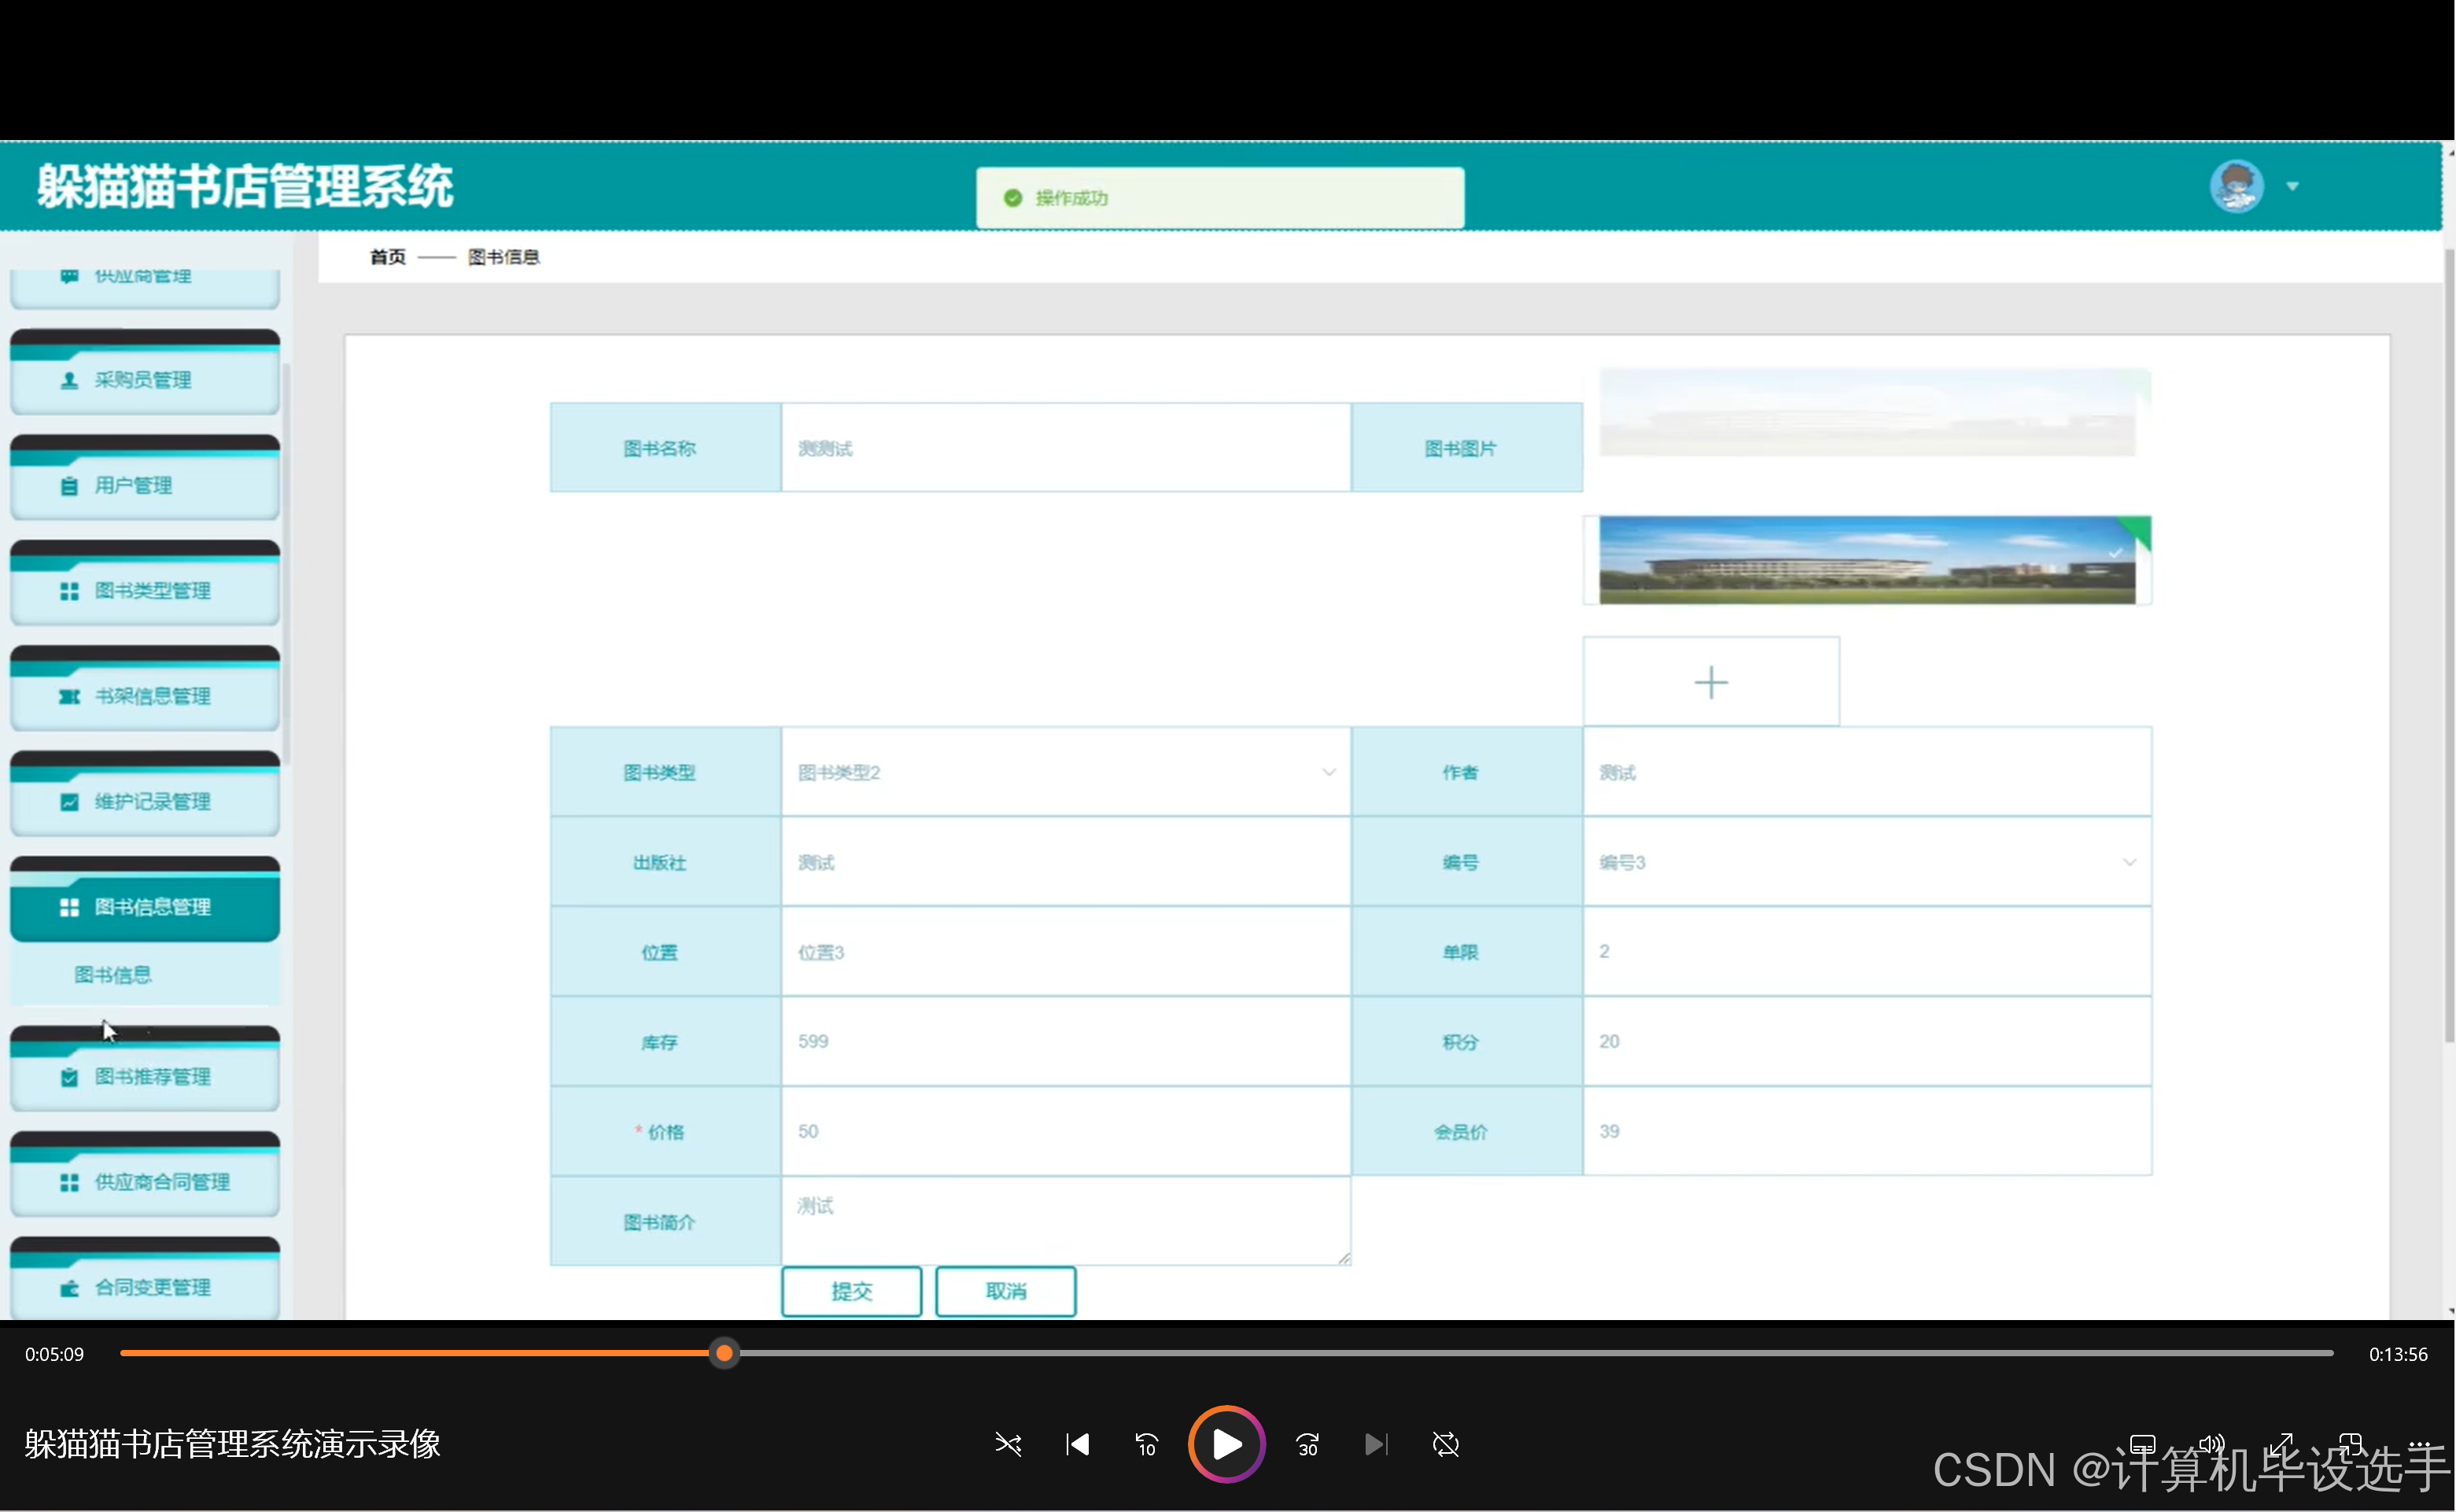Click the 取消 cancel button
2456x1512 pixels.
click(1005, 1291)
